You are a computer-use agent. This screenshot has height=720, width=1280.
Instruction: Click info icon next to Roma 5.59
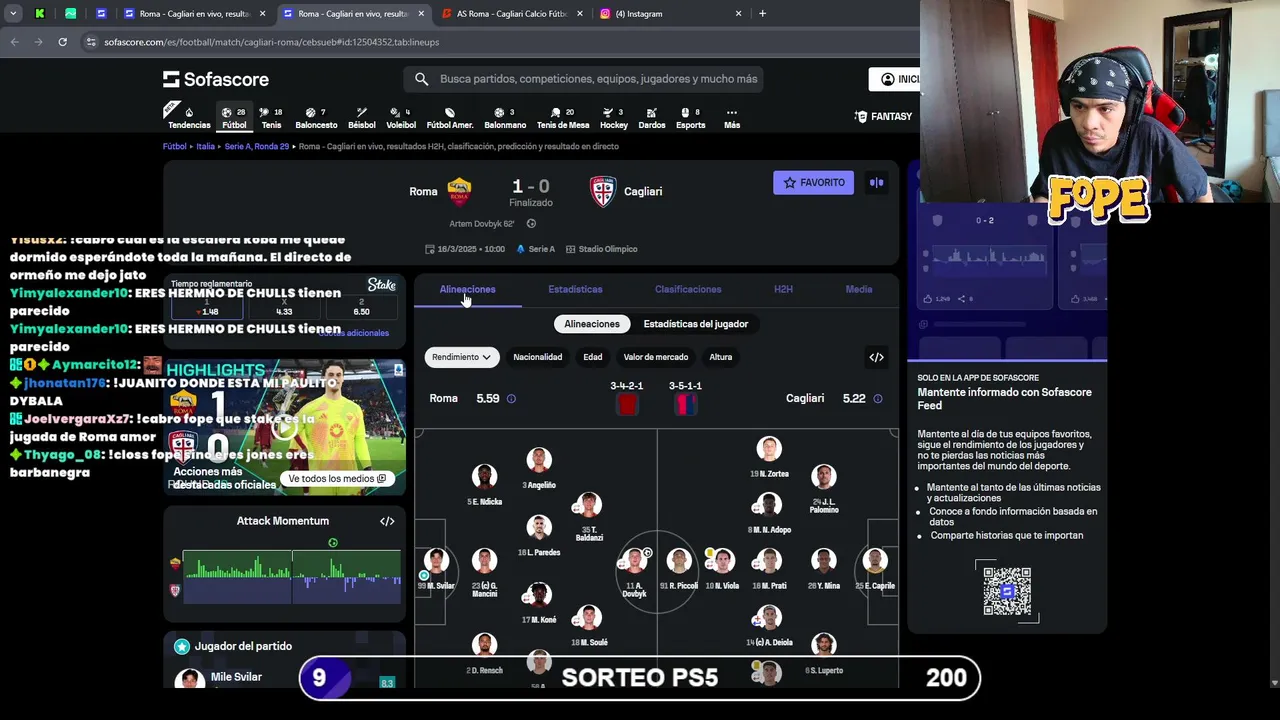[511, 398]
